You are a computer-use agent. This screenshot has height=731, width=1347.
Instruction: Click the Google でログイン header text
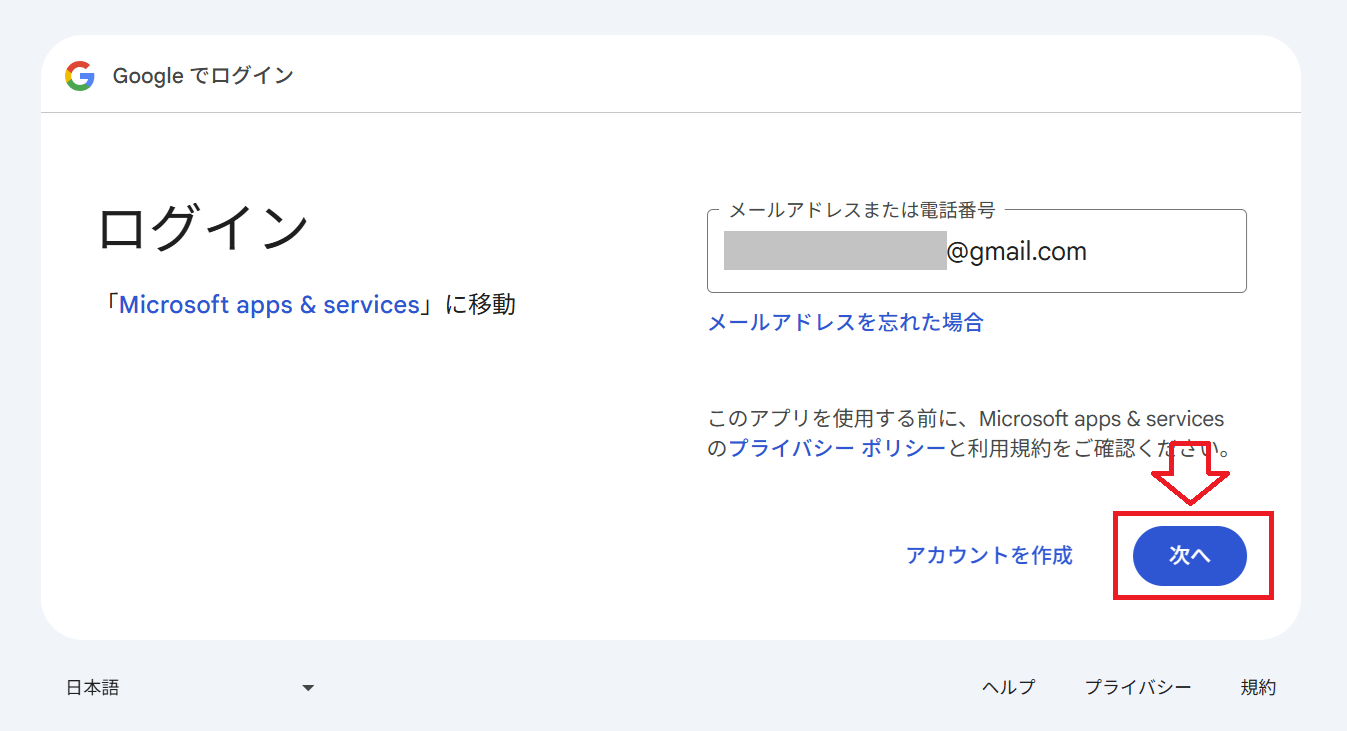click(203, 76)
